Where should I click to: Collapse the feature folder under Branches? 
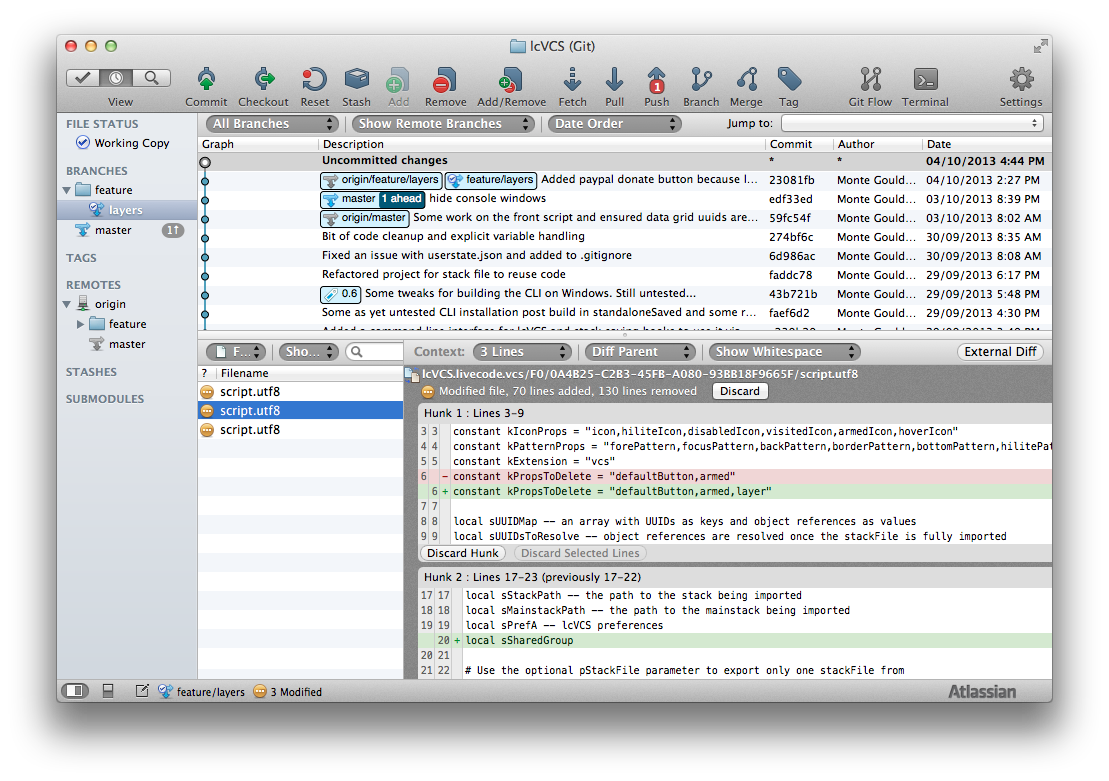[67, 190]
